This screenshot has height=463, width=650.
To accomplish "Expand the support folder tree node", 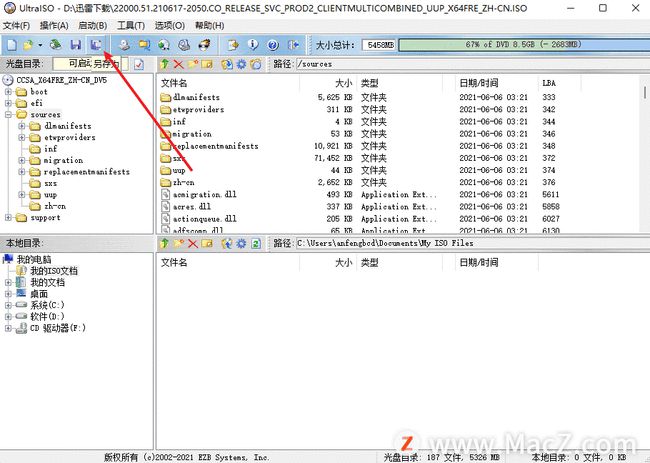I will click(8, 217).
